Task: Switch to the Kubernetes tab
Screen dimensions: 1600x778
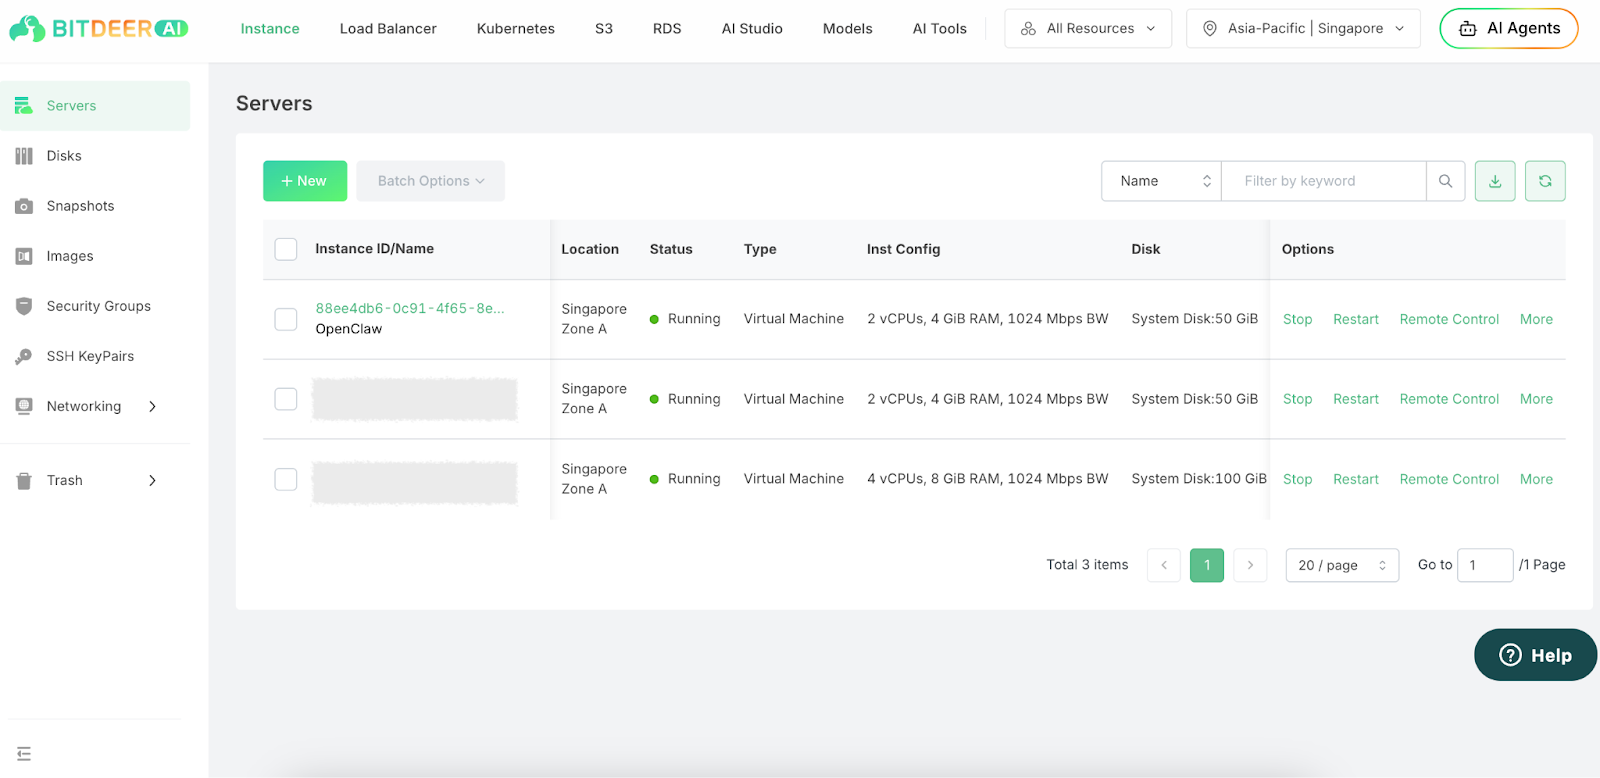Action: coord(515,29)
